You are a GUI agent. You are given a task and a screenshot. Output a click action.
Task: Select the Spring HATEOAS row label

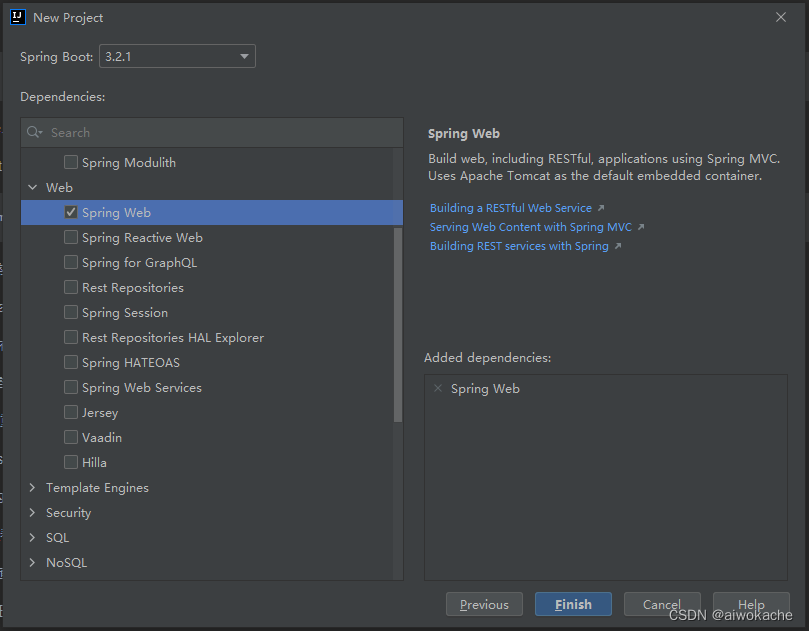click(131, 363)
